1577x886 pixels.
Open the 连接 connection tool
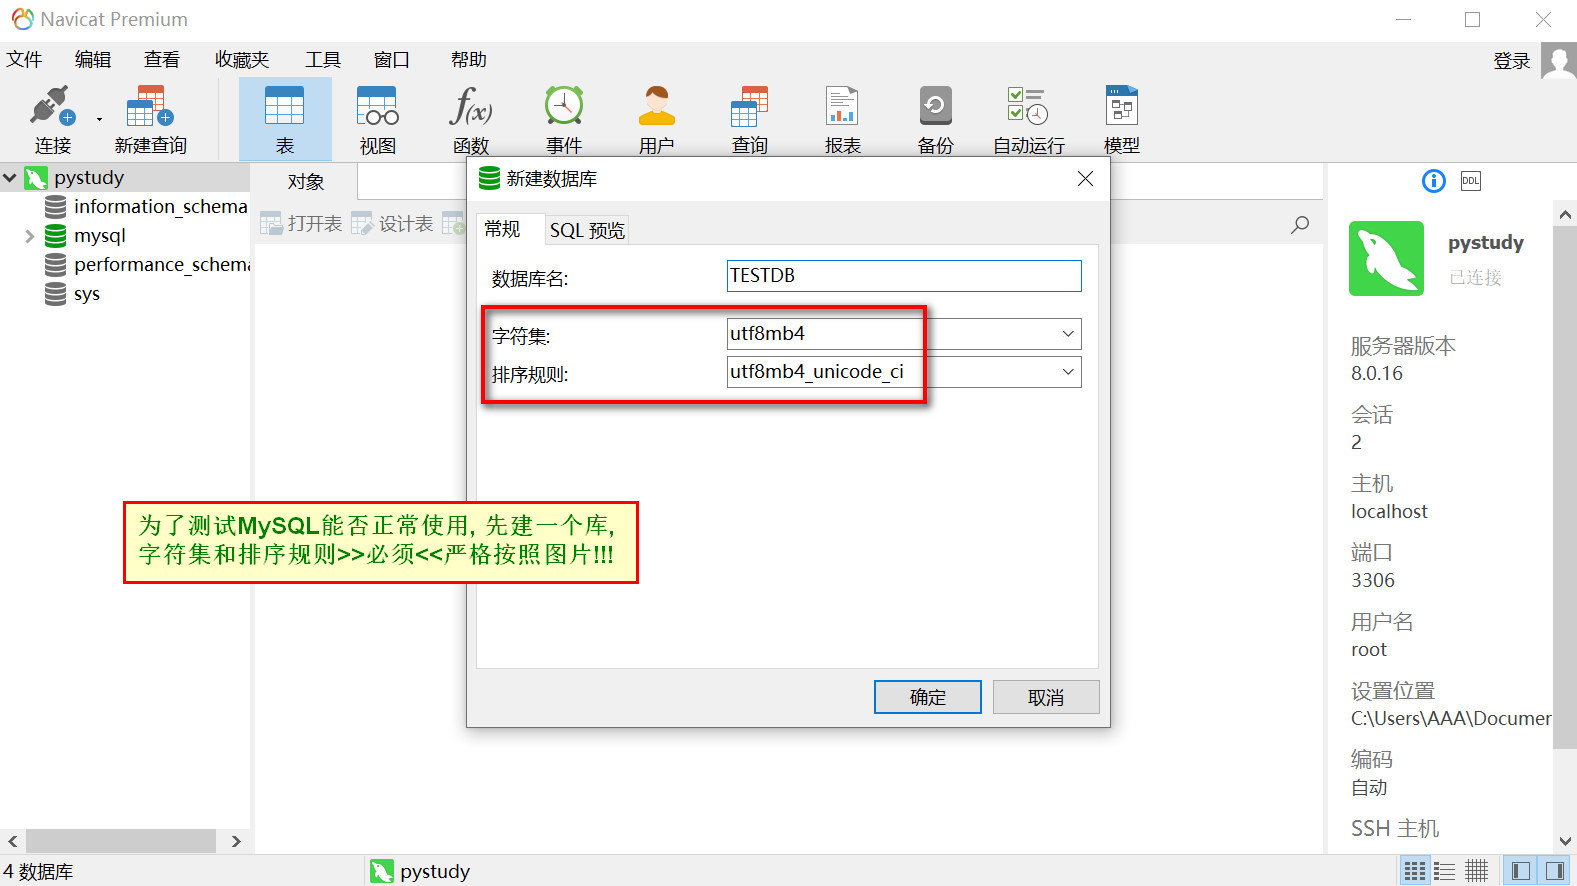(52, 119)
